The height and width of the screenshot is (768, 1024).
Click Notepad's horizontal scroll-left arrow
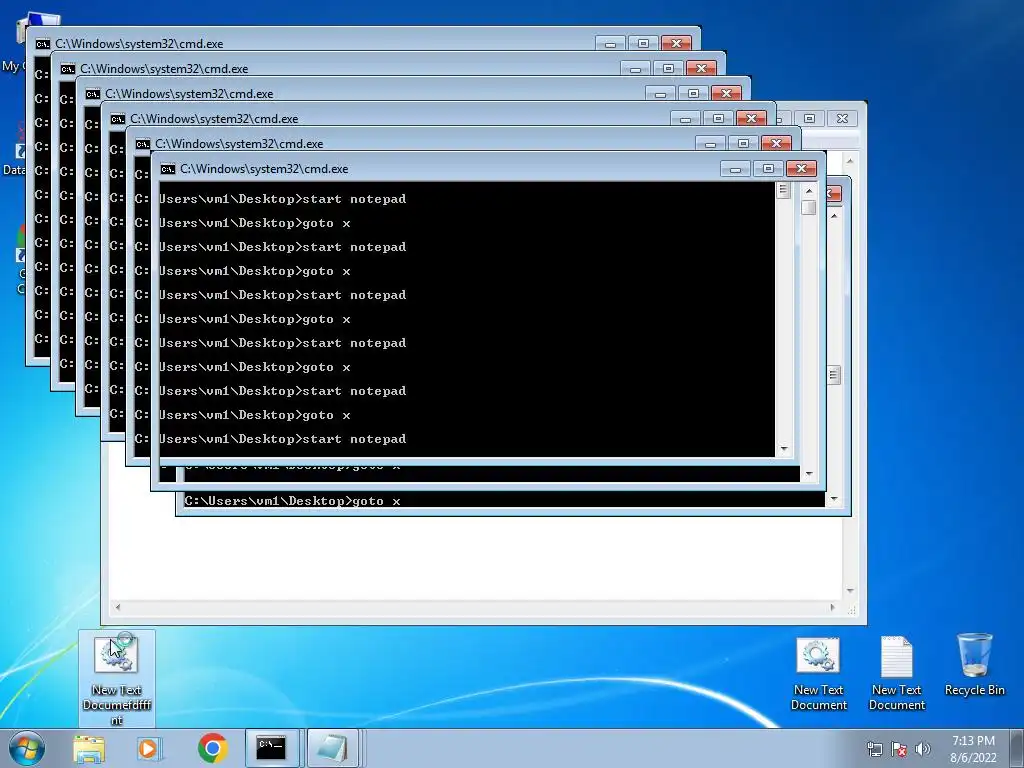point(118,607)
